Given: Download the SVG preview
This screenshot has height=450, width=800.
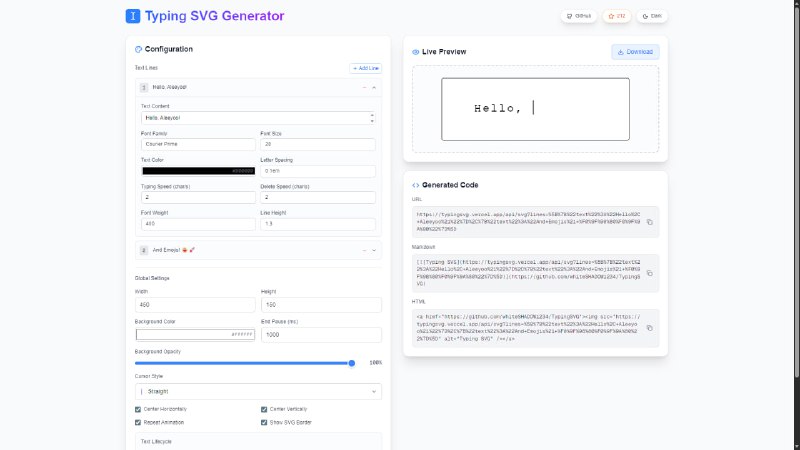Looking at the screenshot, I should [635, 51].
